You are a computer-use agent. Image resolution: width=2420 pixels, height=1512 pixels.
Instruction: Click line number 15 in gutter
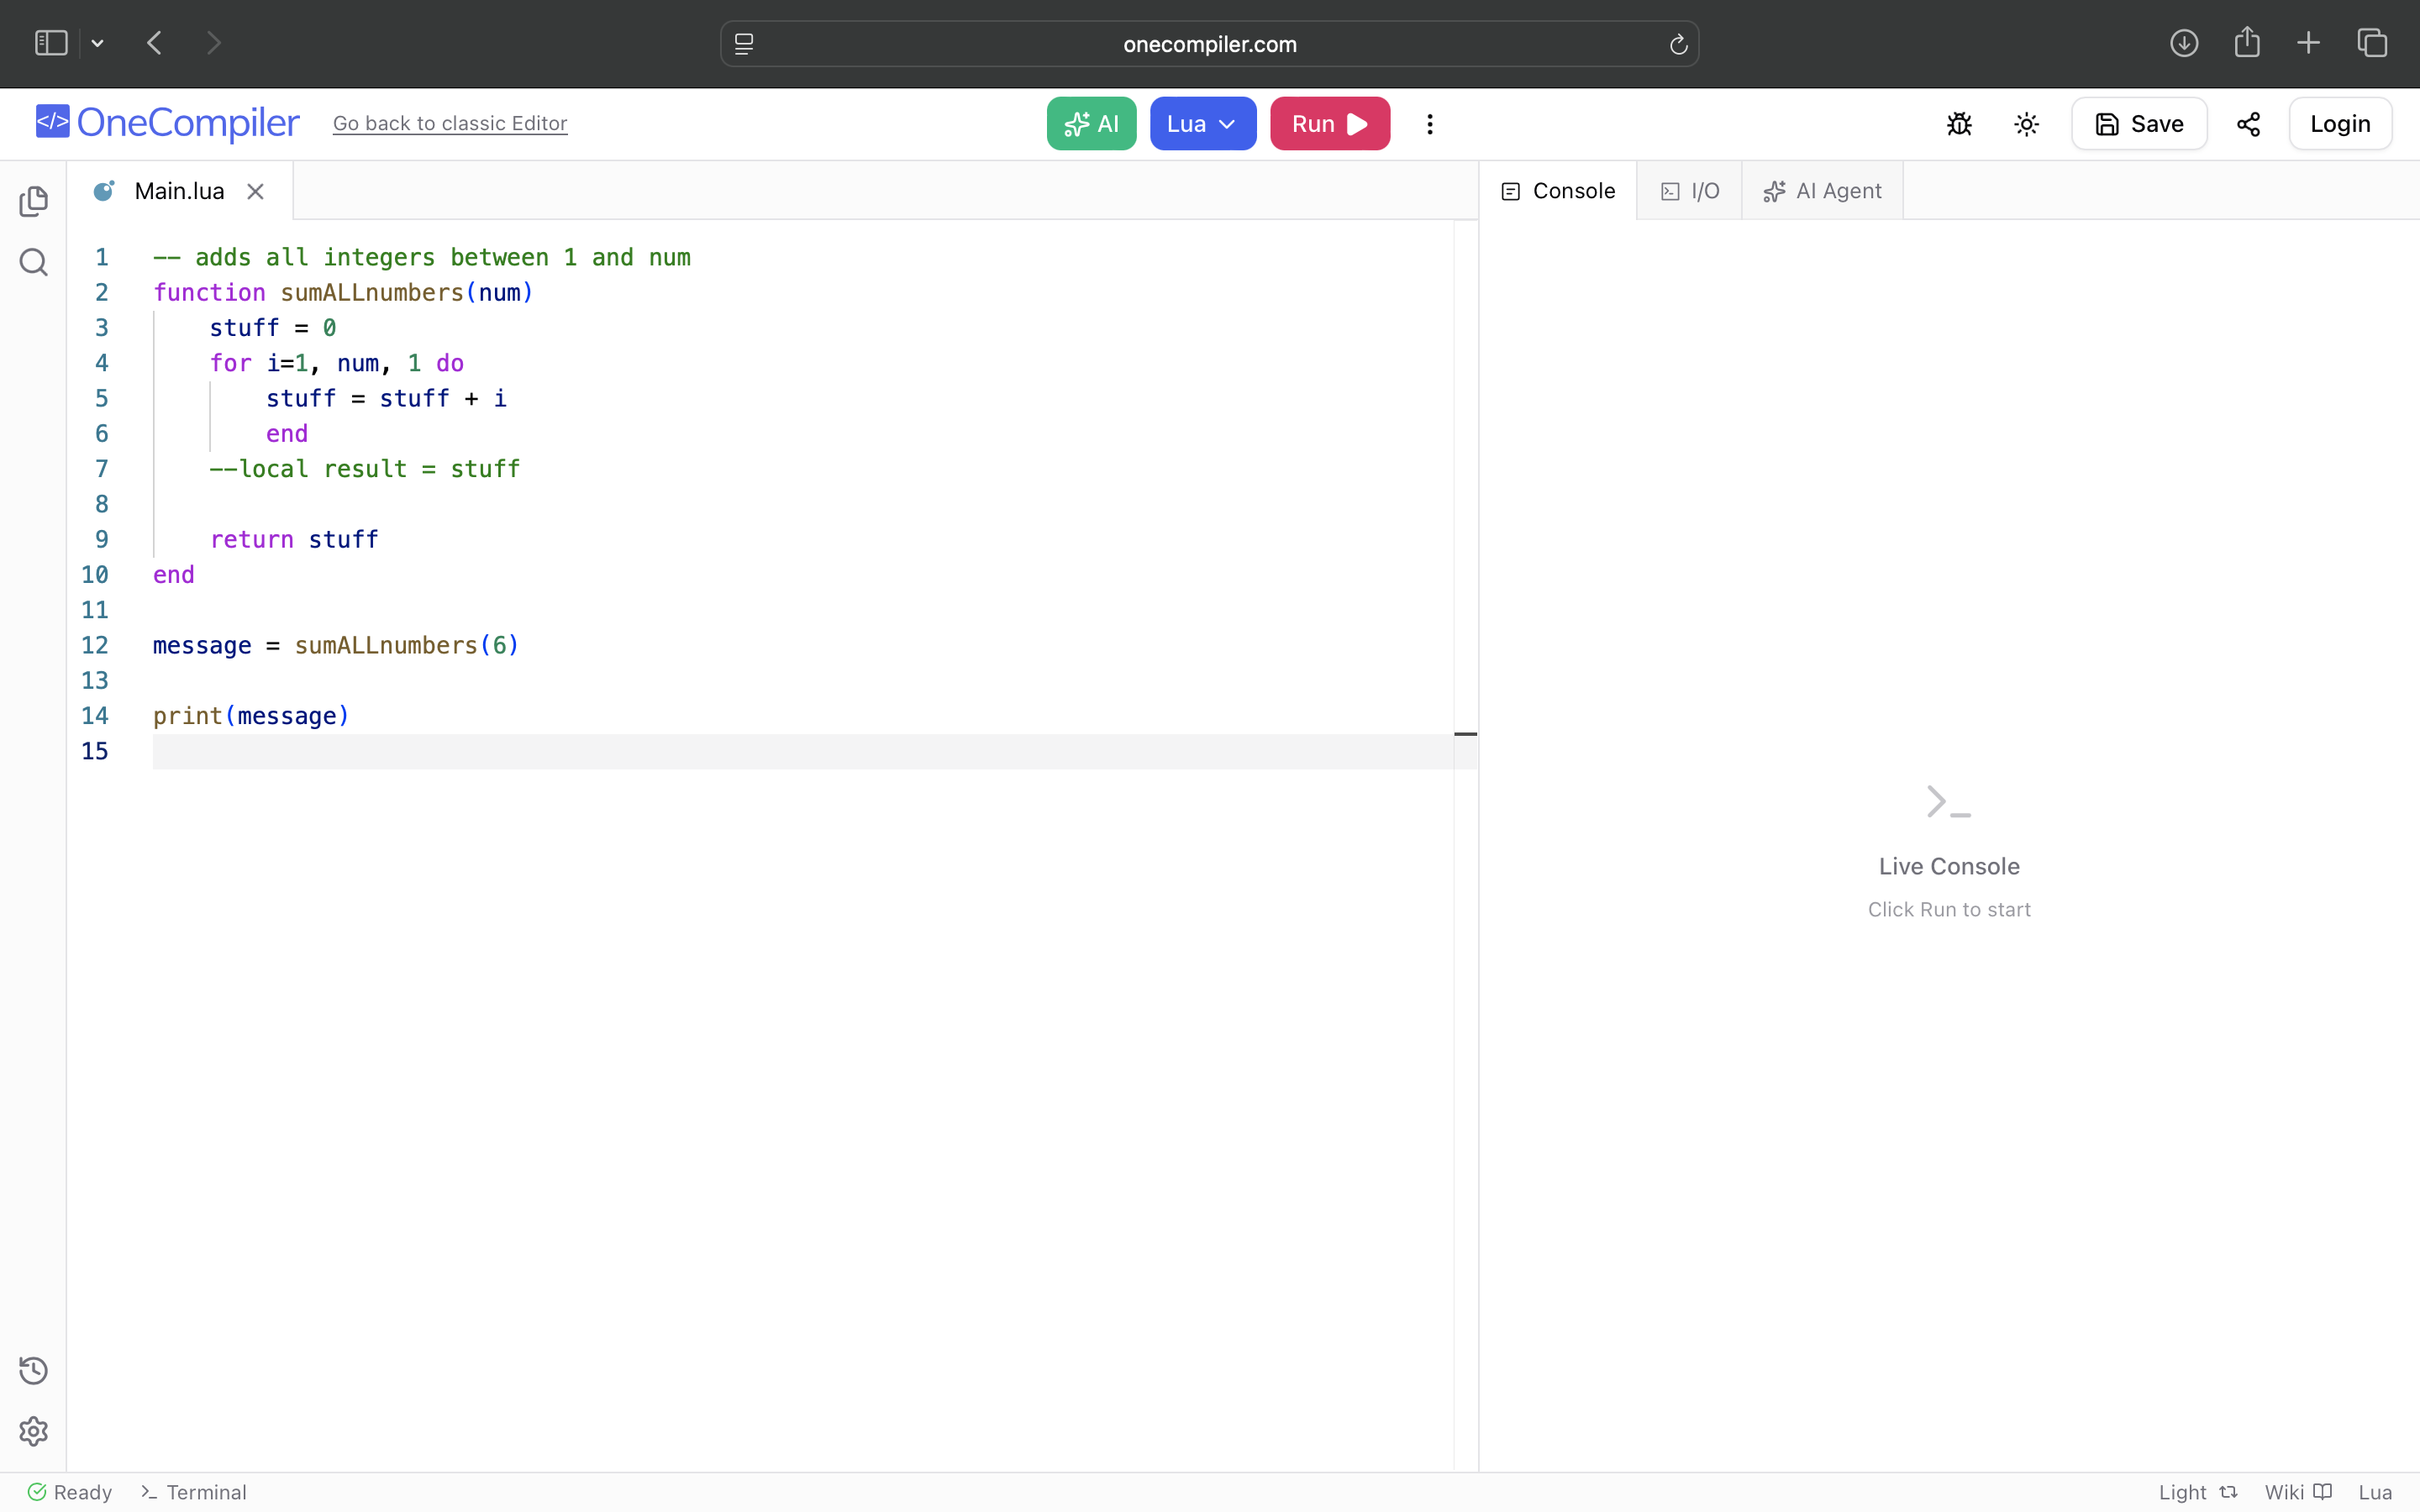click(95, 751)
